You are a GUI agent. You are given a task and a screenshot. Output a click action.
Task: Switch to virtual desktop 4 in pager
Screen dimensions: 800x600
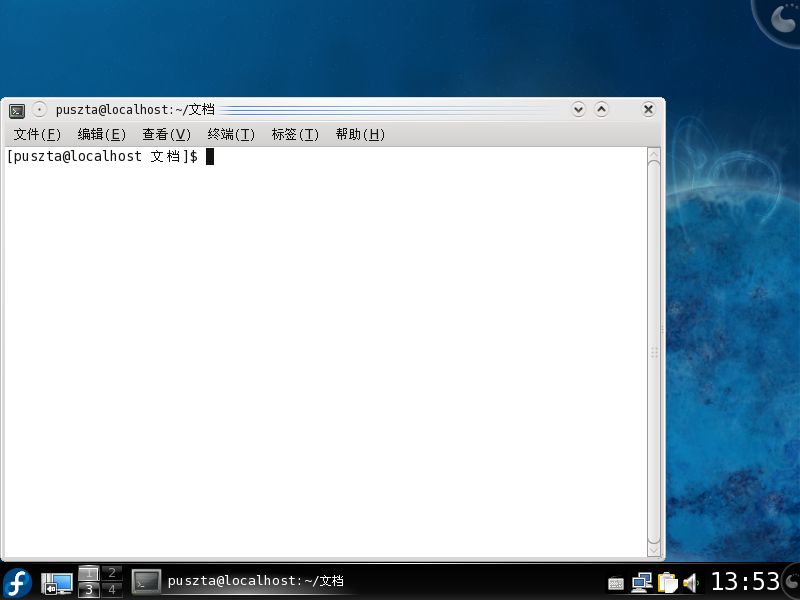click(112, 589)
